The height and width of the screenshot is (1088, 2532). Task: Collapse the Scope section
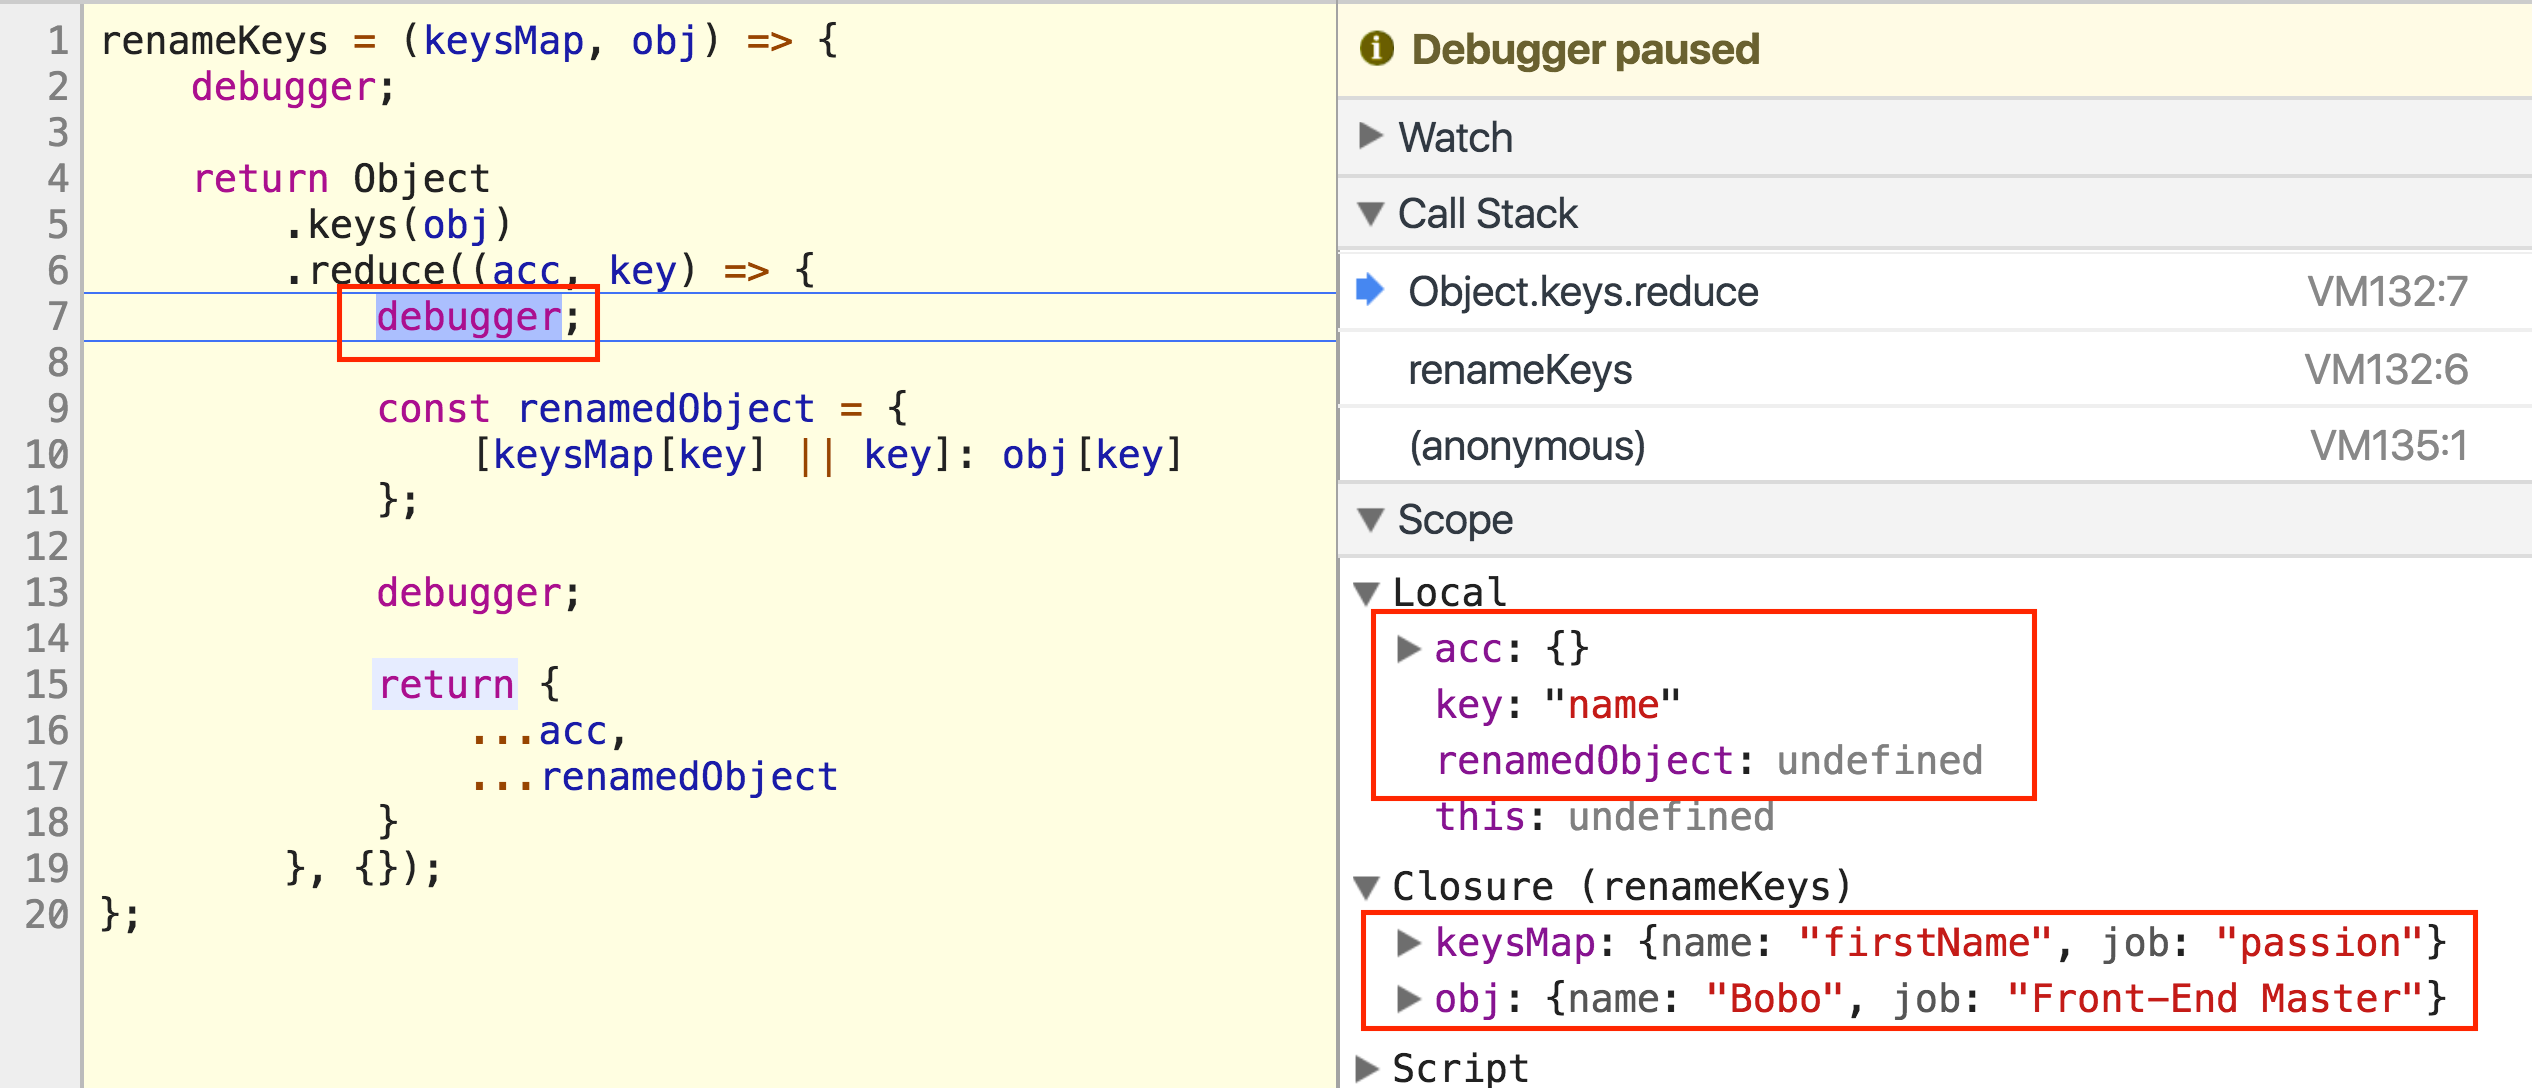pos(1371,519)
